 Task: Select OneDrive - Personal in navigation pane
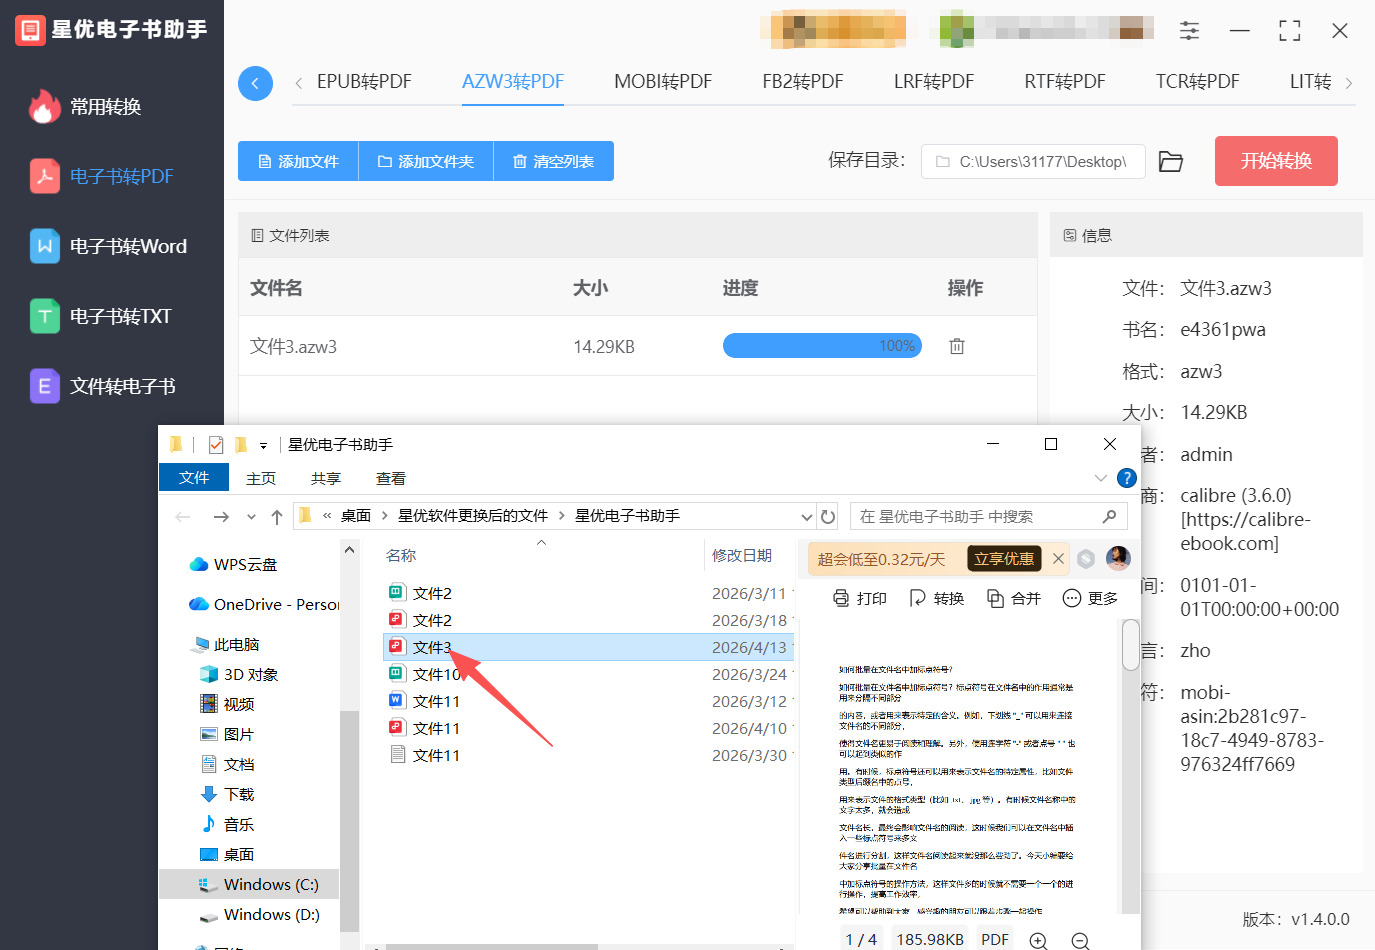(x=265, y=605)
